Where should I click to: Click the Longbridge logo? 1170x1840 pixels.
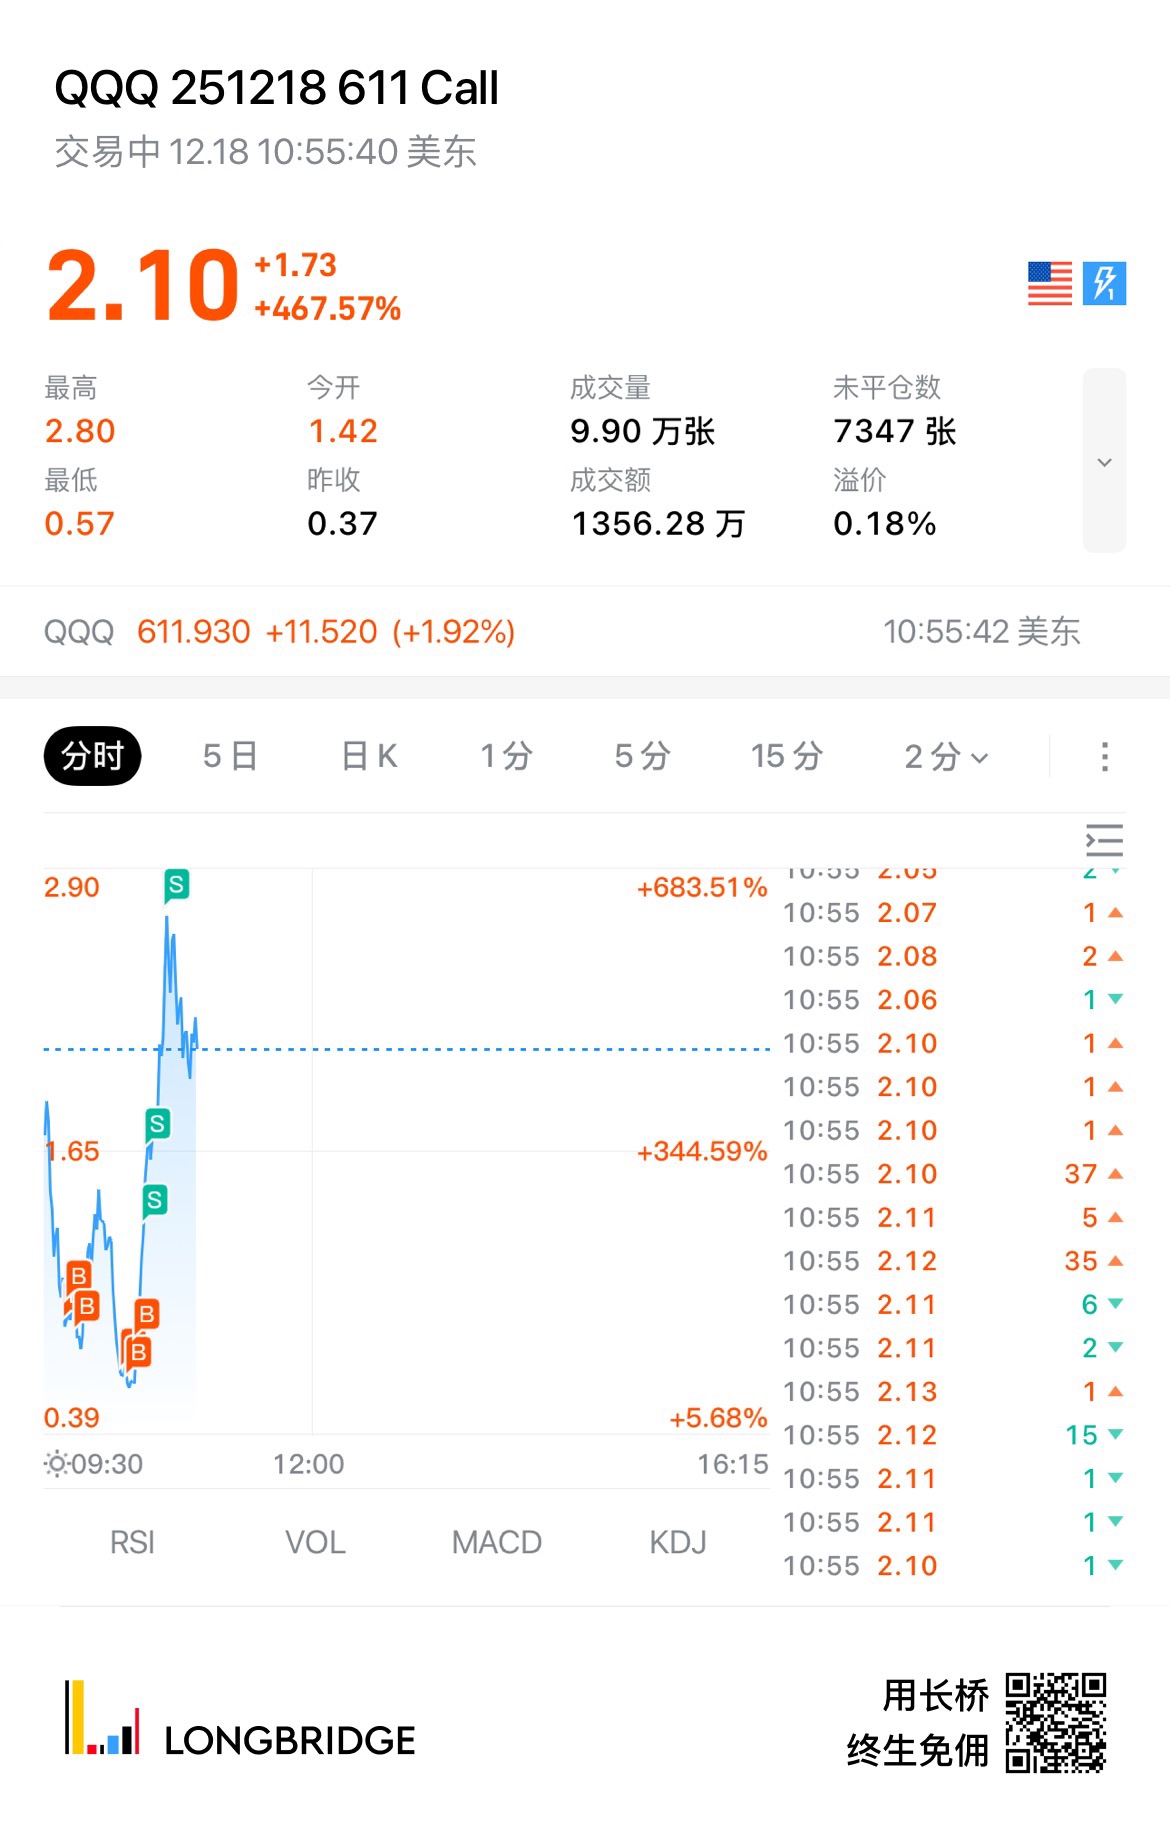[x=240, y=1722]
